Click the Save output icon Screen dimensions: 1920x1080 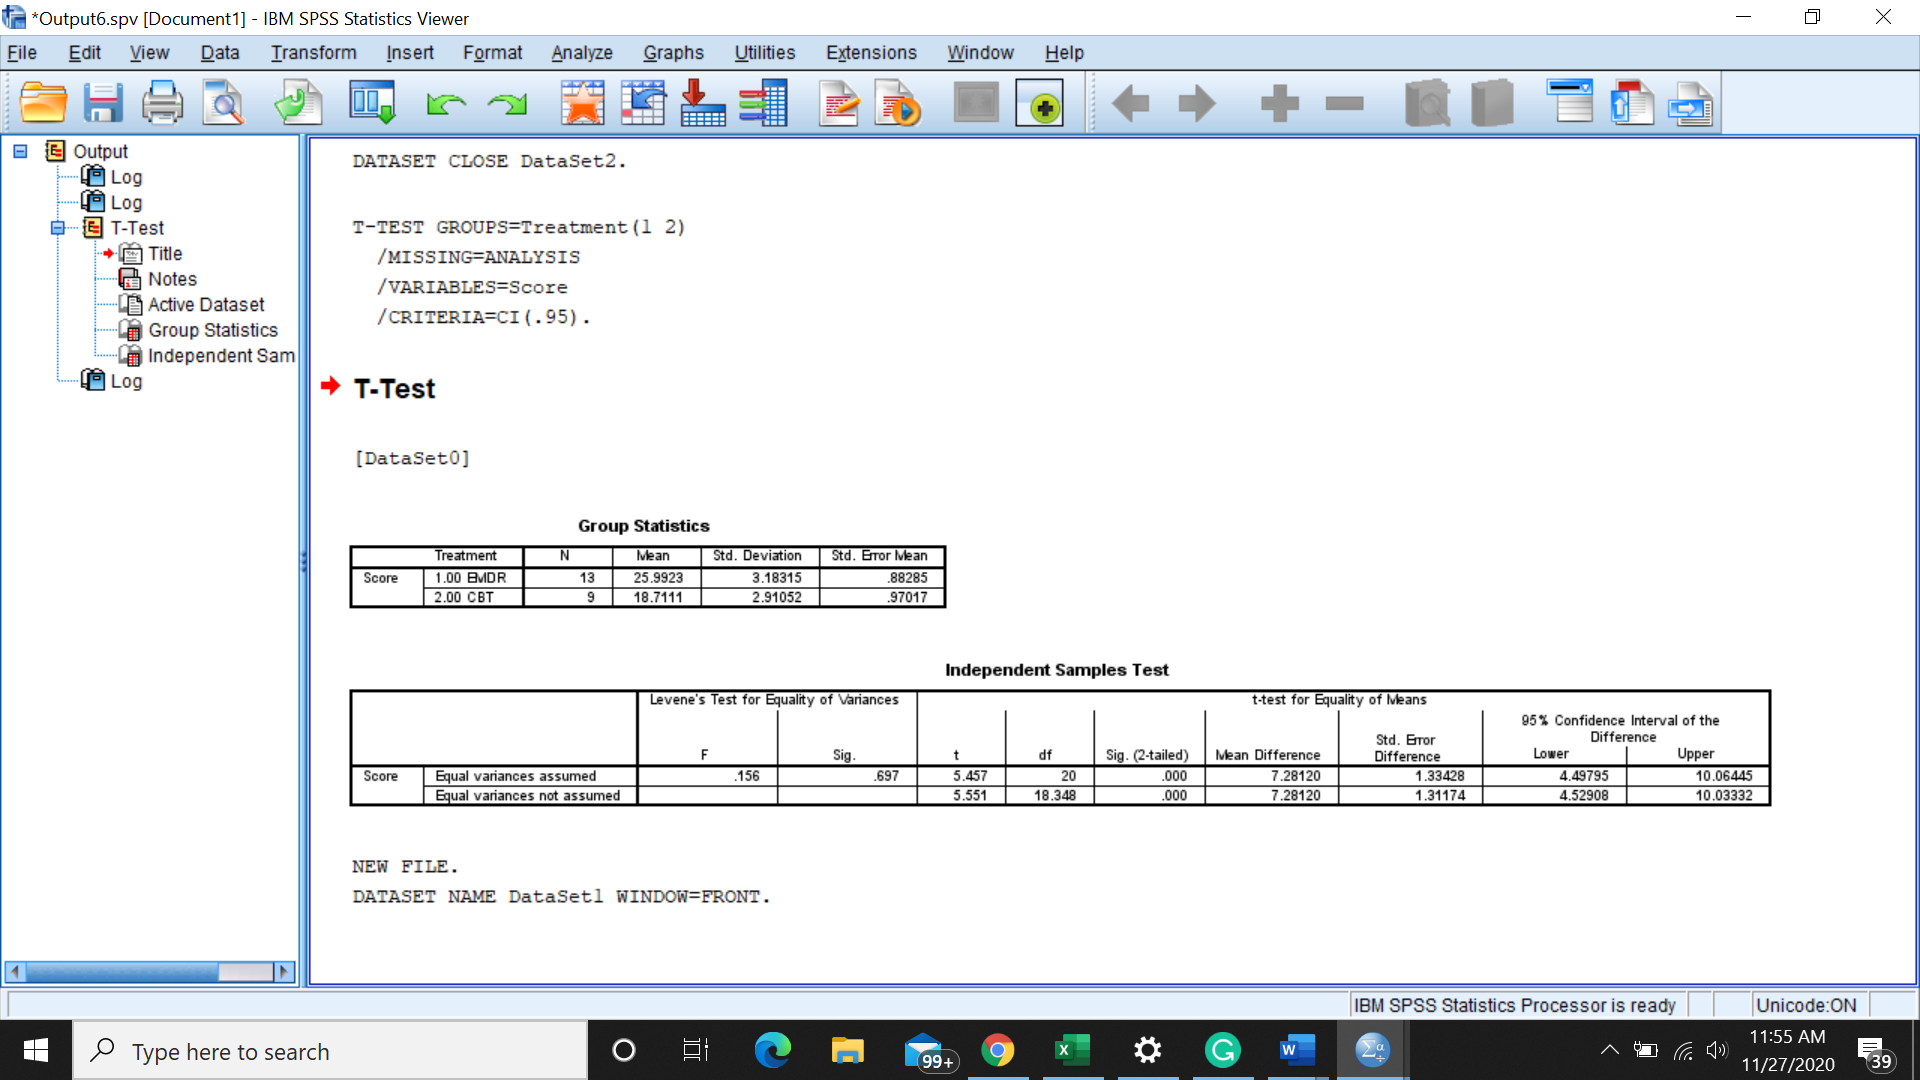[x=102, y=103]
